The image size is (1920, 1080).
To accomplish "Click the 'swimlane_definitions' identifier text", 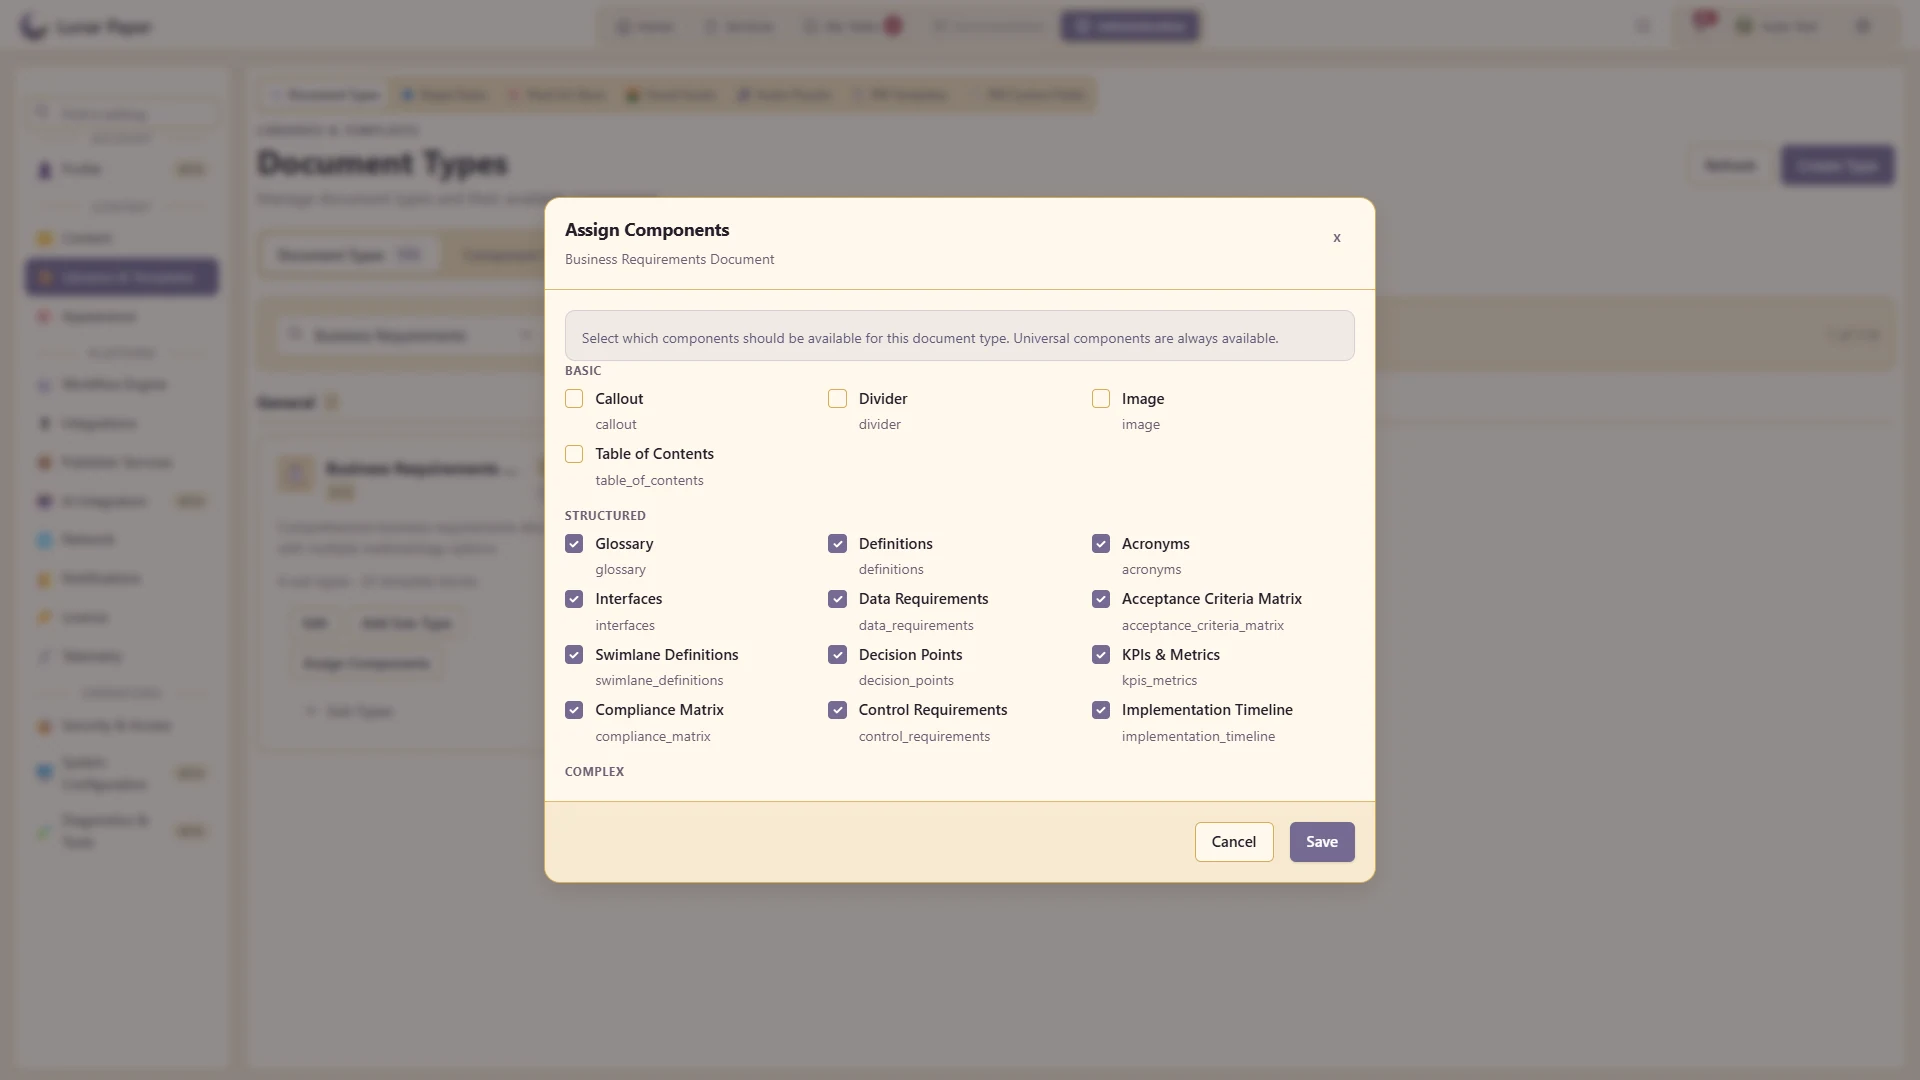I will [659, 681].
